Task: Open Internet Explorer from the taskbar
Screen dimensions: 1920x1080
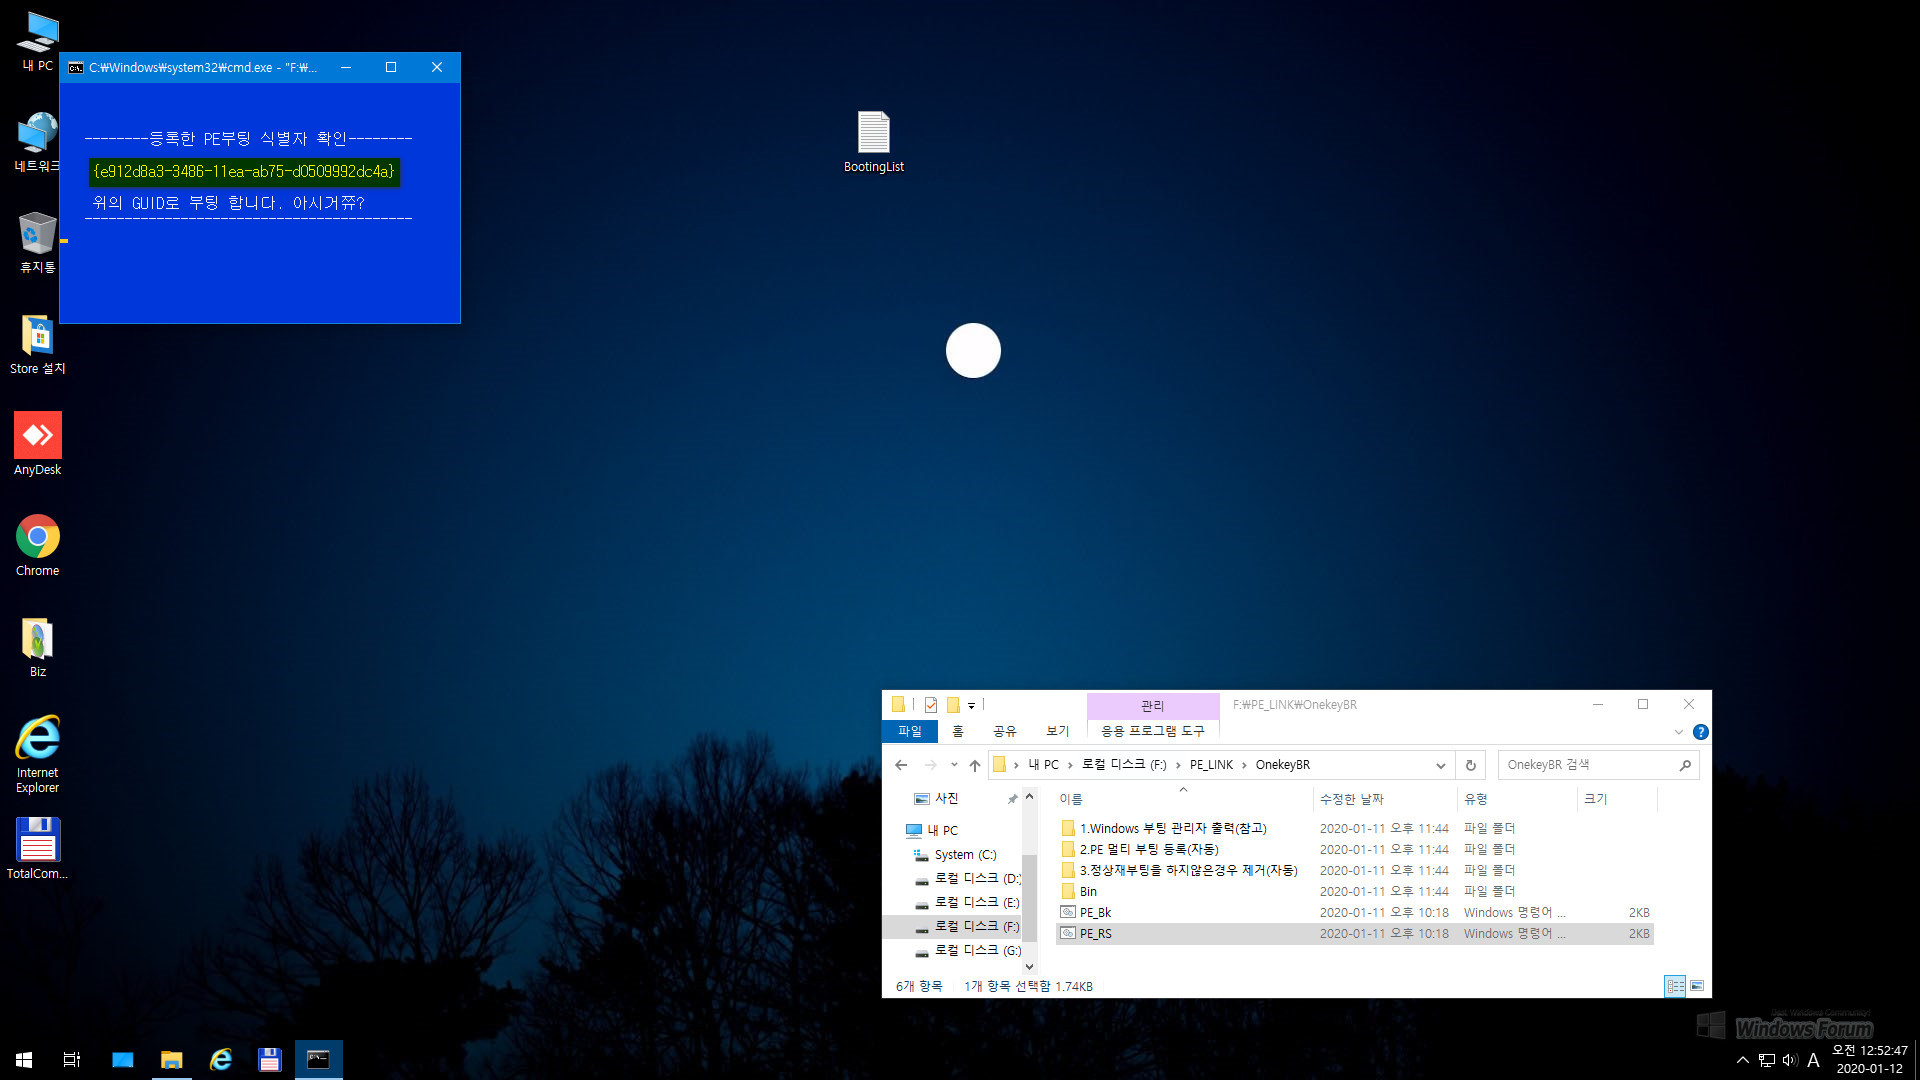Action: (220, 1060)
